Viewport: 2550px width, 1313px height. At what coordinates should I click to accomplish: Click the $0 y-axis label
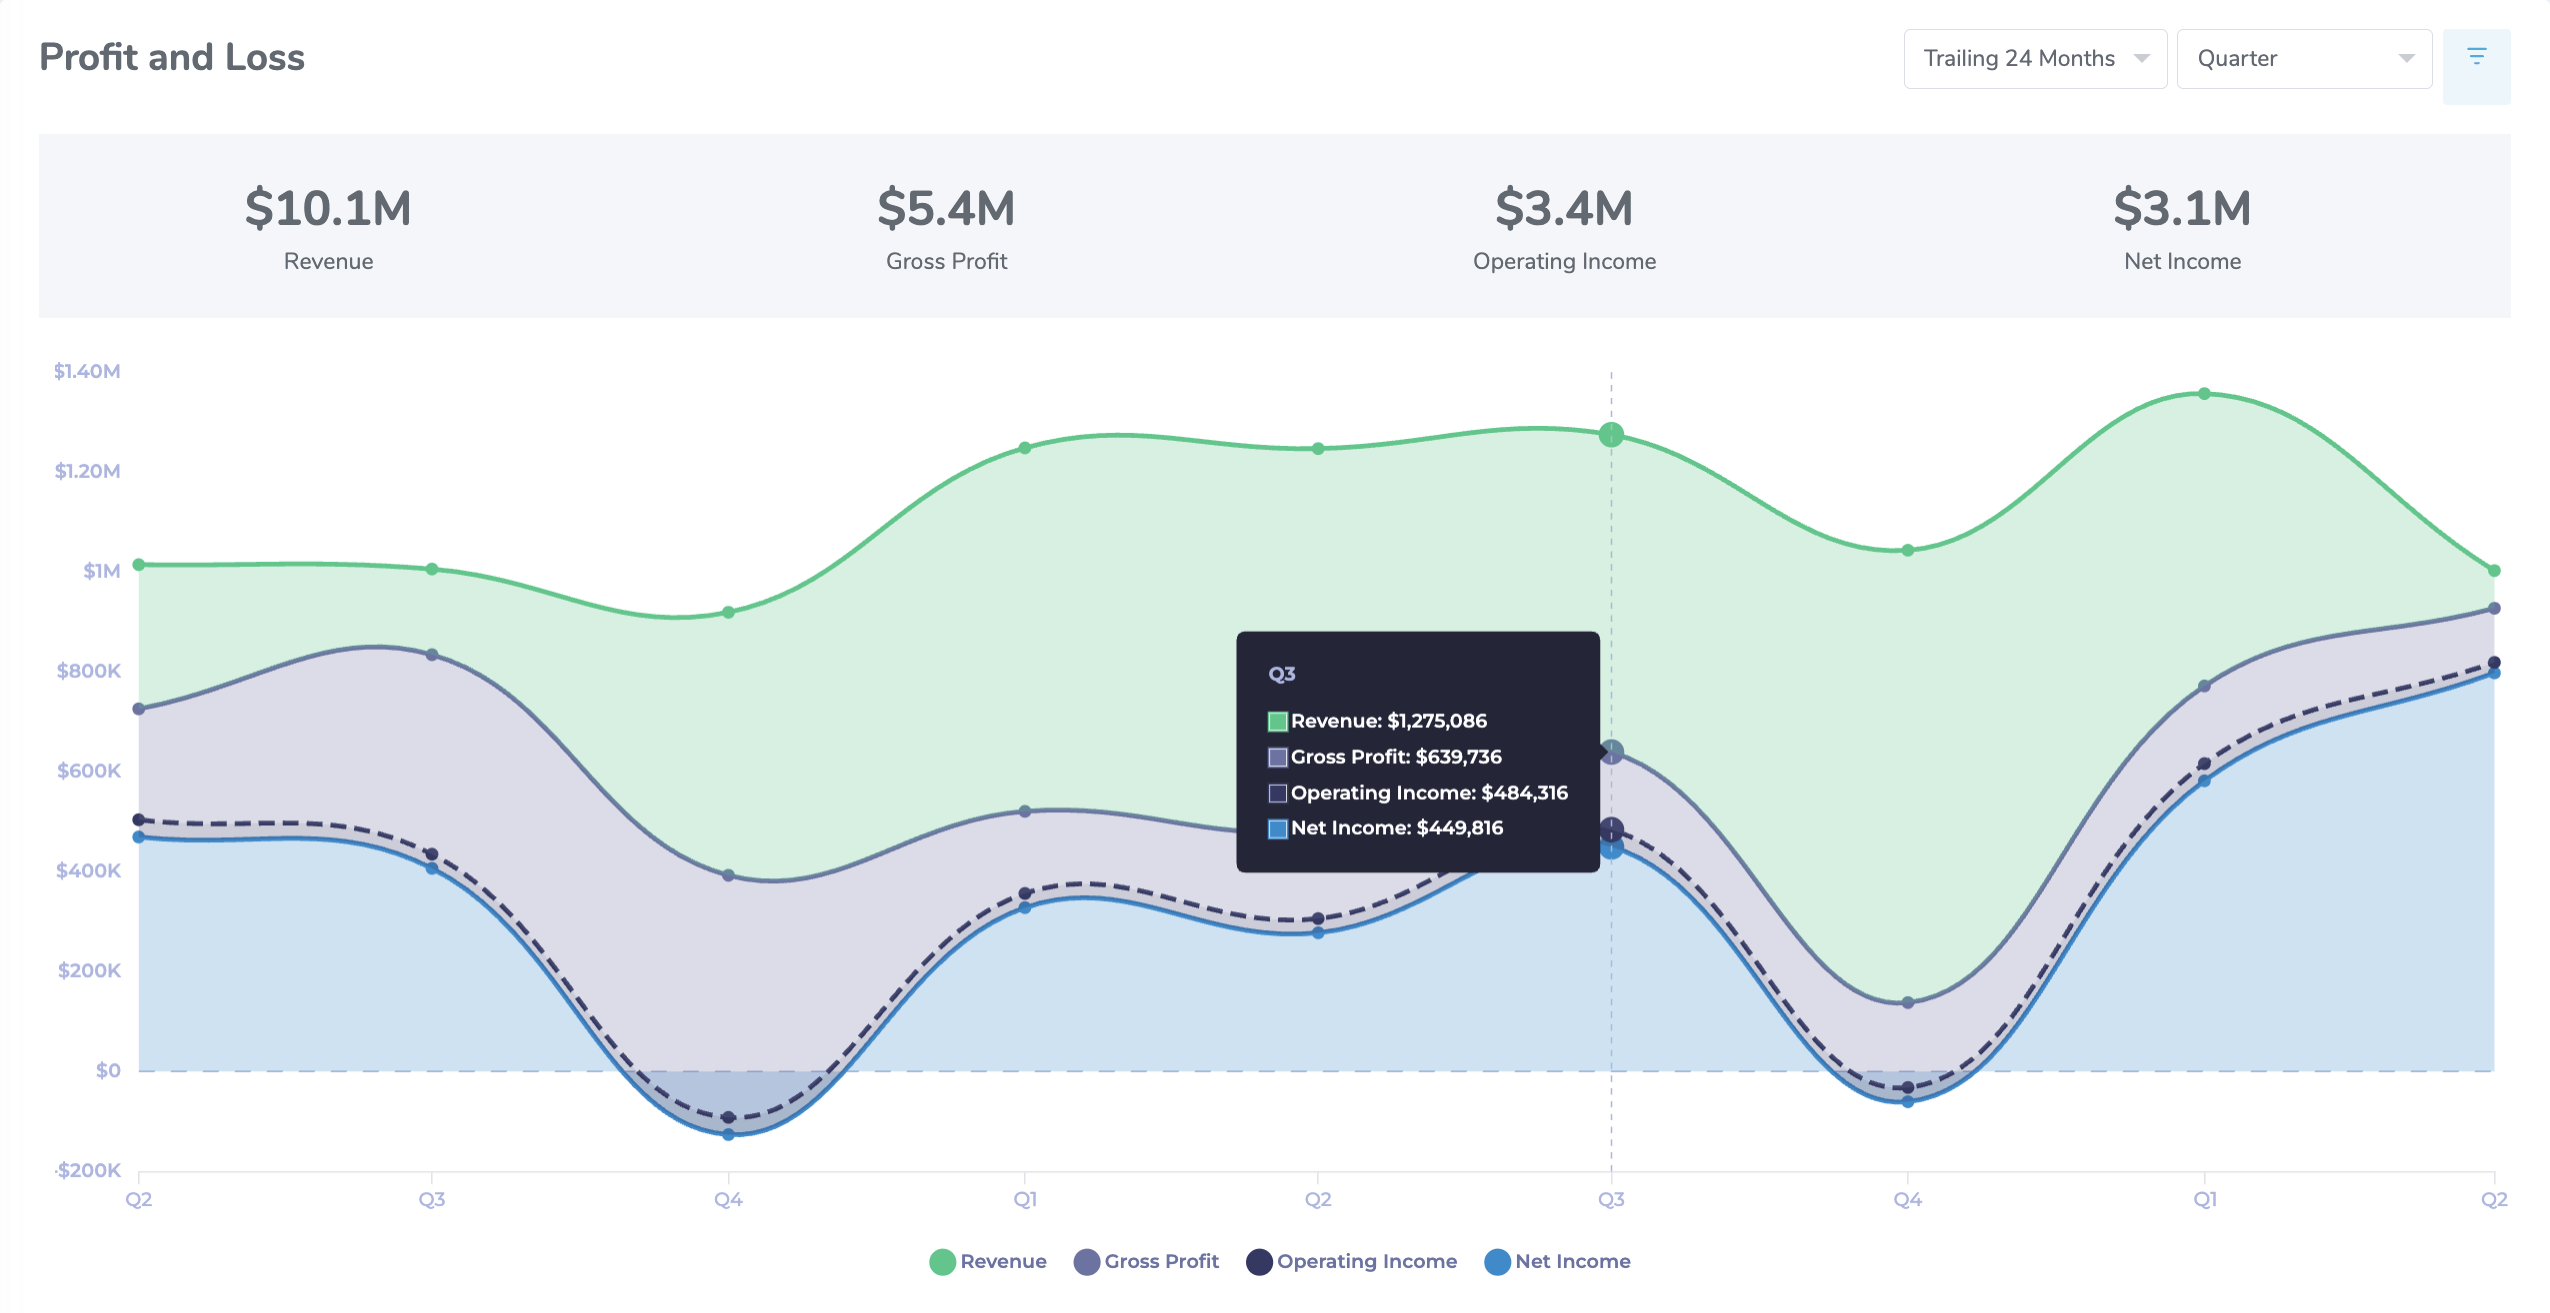click(x=108, y=1070)
